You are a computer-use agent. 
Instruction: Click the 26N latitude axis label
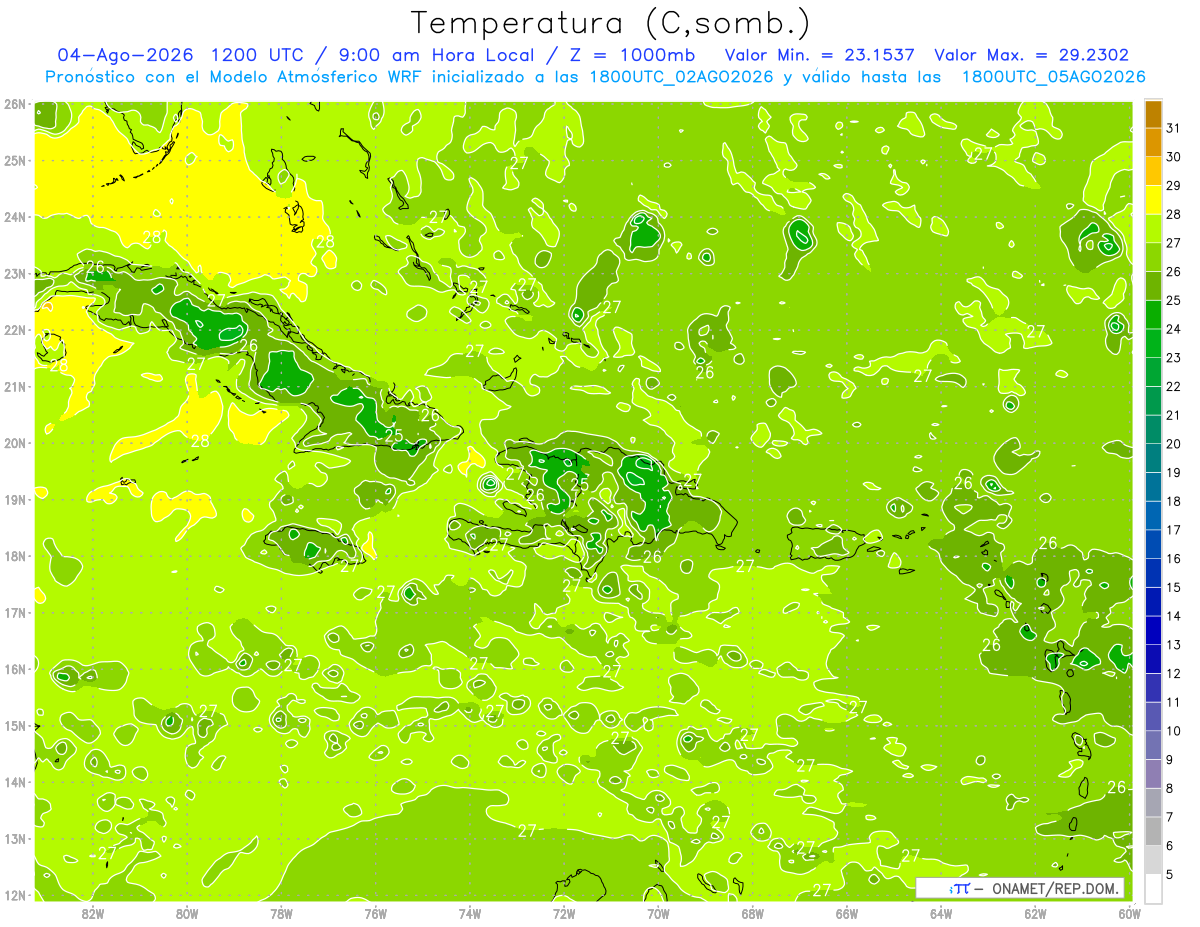pos(14,104)
